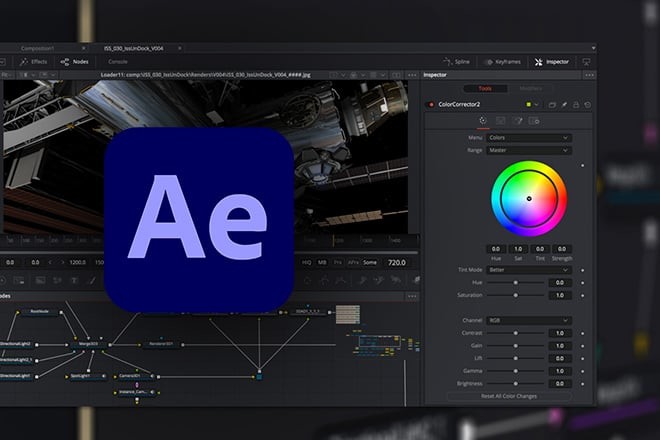Enable the HiQ render toggle
The height and width of the screenshot is (440, 660).
click(305, 262)
